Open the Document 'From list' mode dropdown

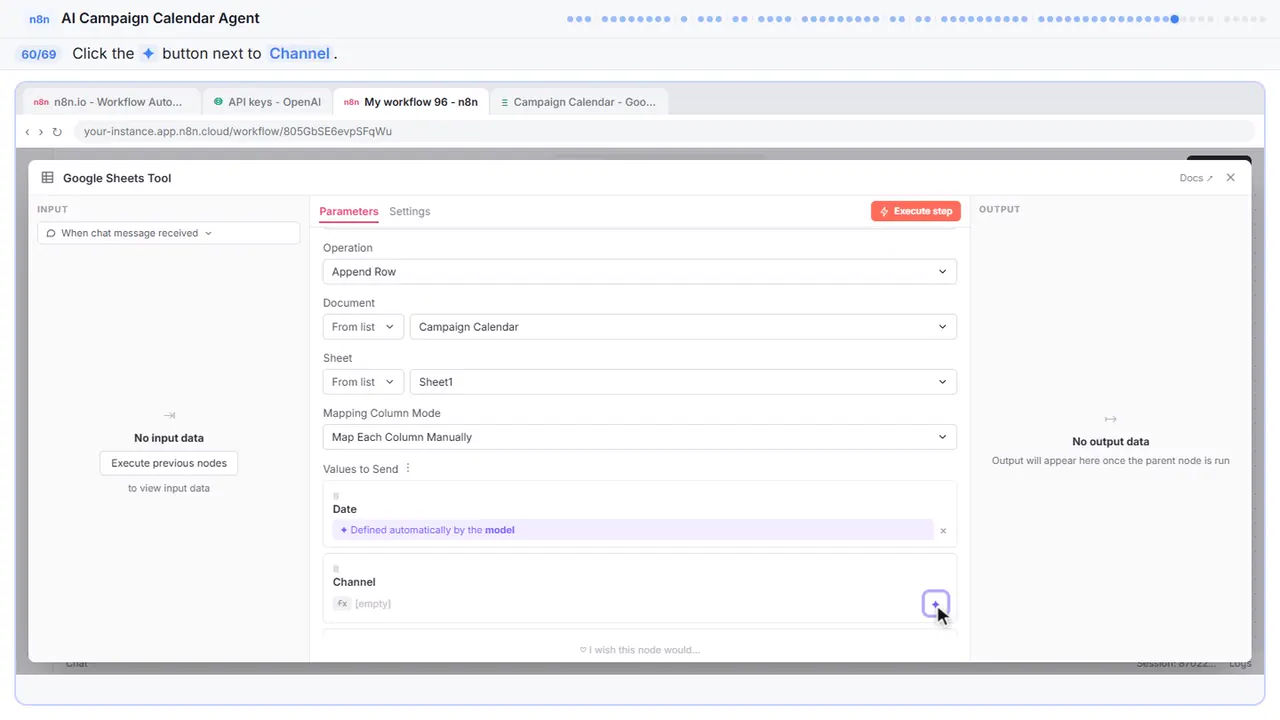tap(363, 327)
